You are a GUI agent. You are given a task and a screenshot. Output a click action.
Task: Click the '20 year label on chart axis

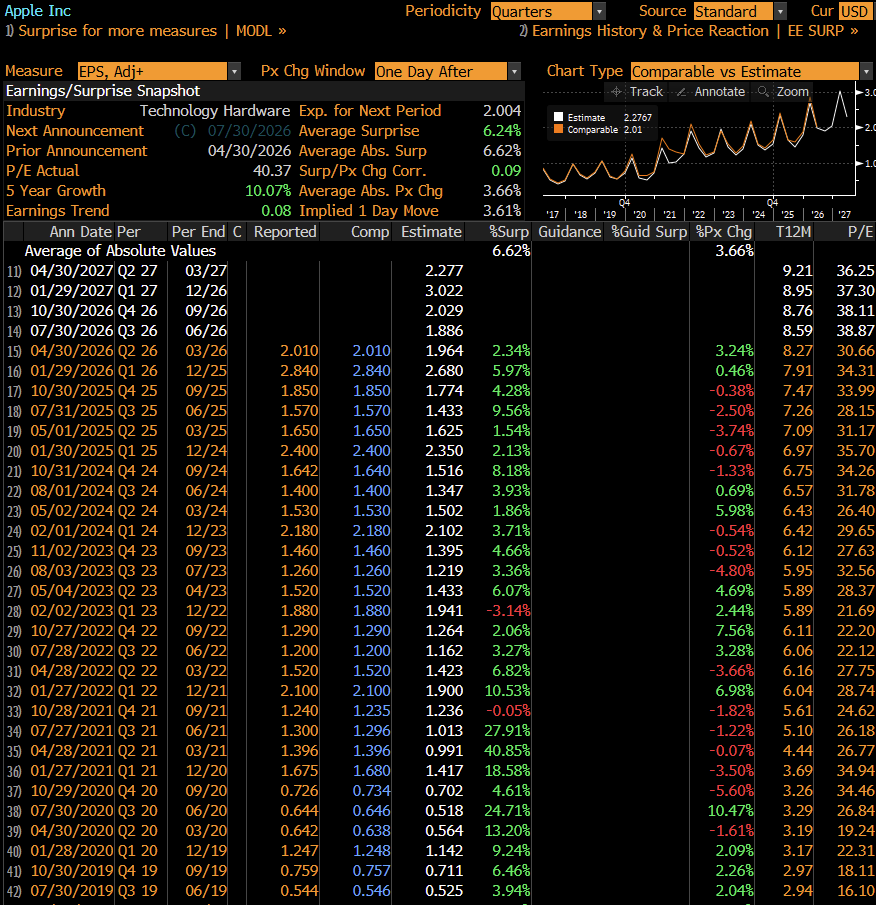point(639,215)
